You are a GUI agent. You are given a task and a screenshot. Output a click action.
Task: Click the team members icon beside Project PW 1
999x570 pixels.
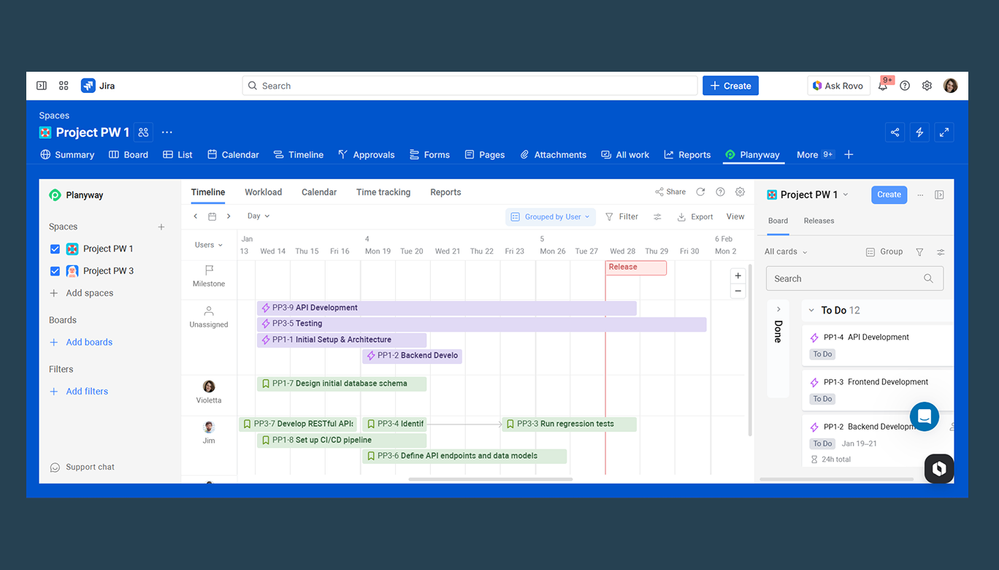tap(143, 132)
